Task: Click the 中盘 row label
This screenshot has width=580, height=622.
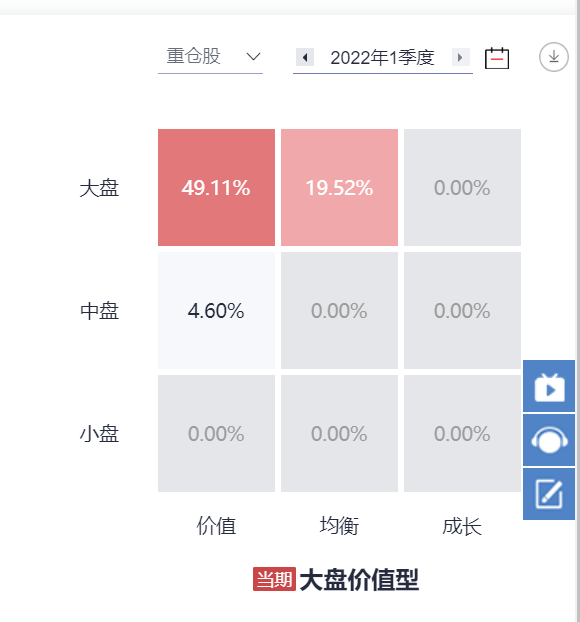Action: [x=99, y=311]
